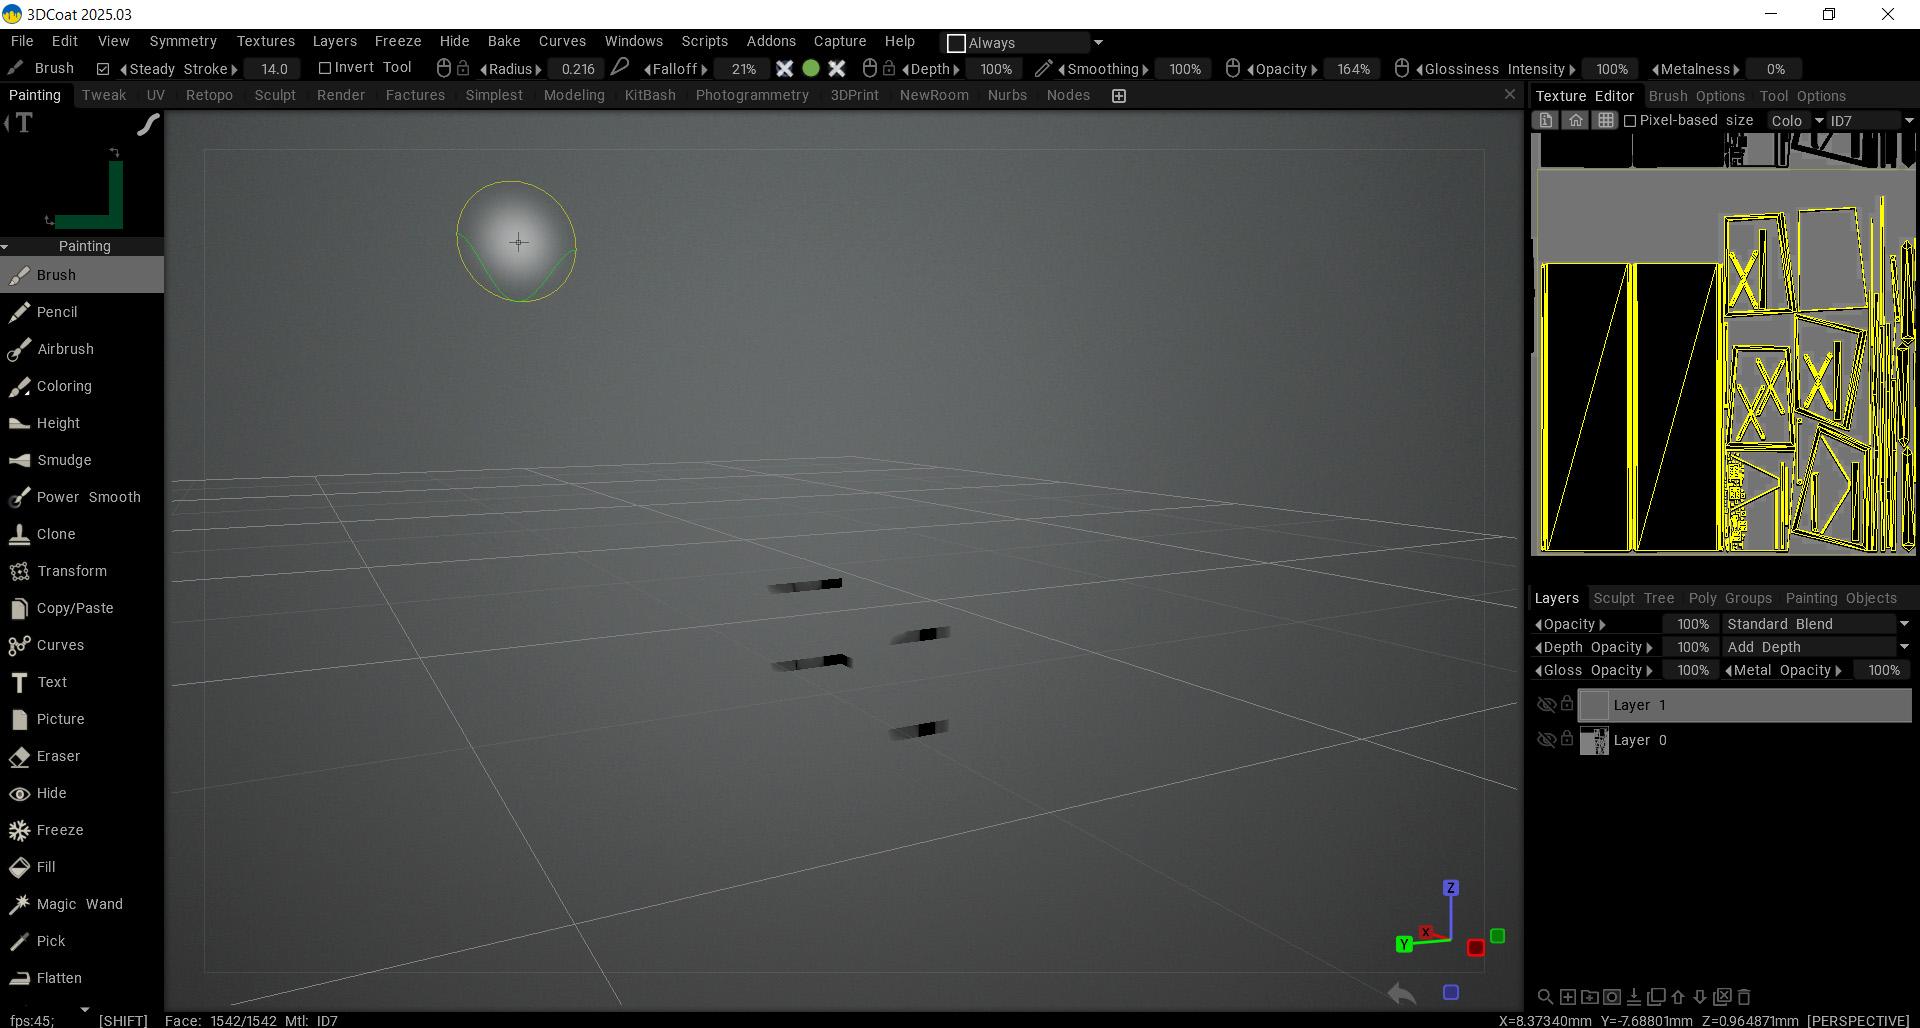The image size is (1920, 1028).
Task: Select the Clone tool
Action: (x=56, y=534)
